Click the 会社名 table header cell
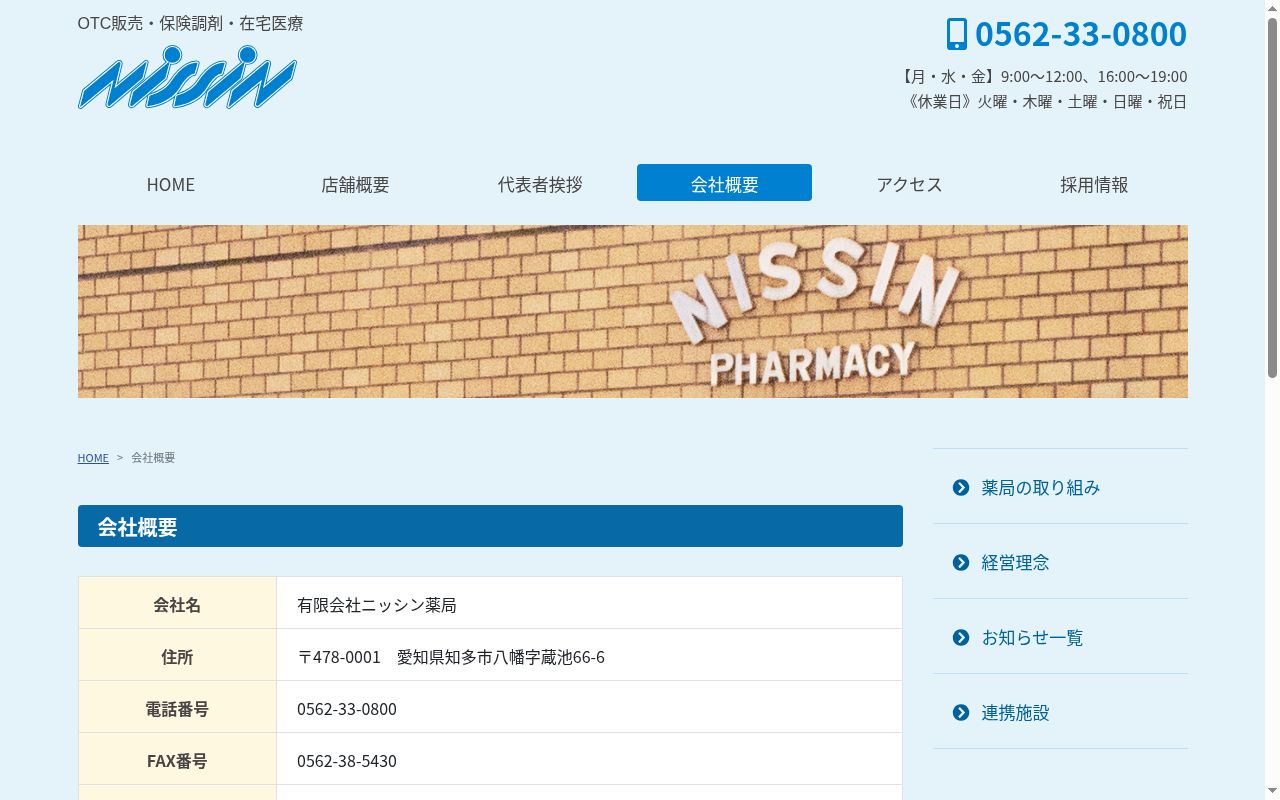The height and width of the screenshot is (800, 1280). coord(177,603)
